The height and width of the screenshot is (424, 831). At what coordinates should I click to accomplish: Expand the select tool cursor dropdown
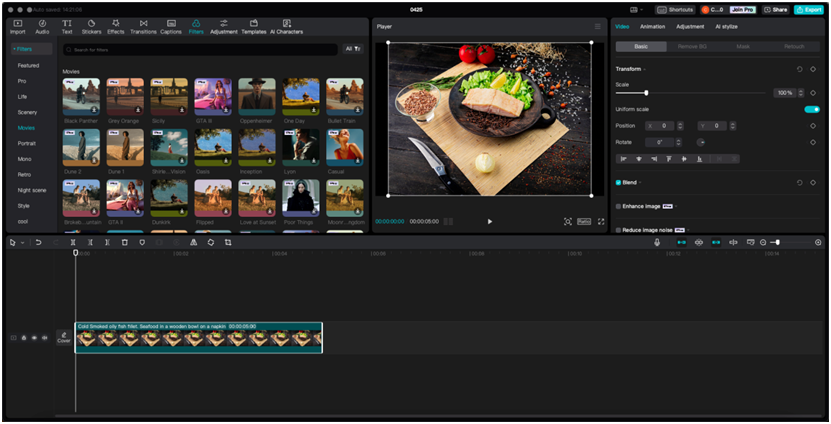click(x=22, y=242)
